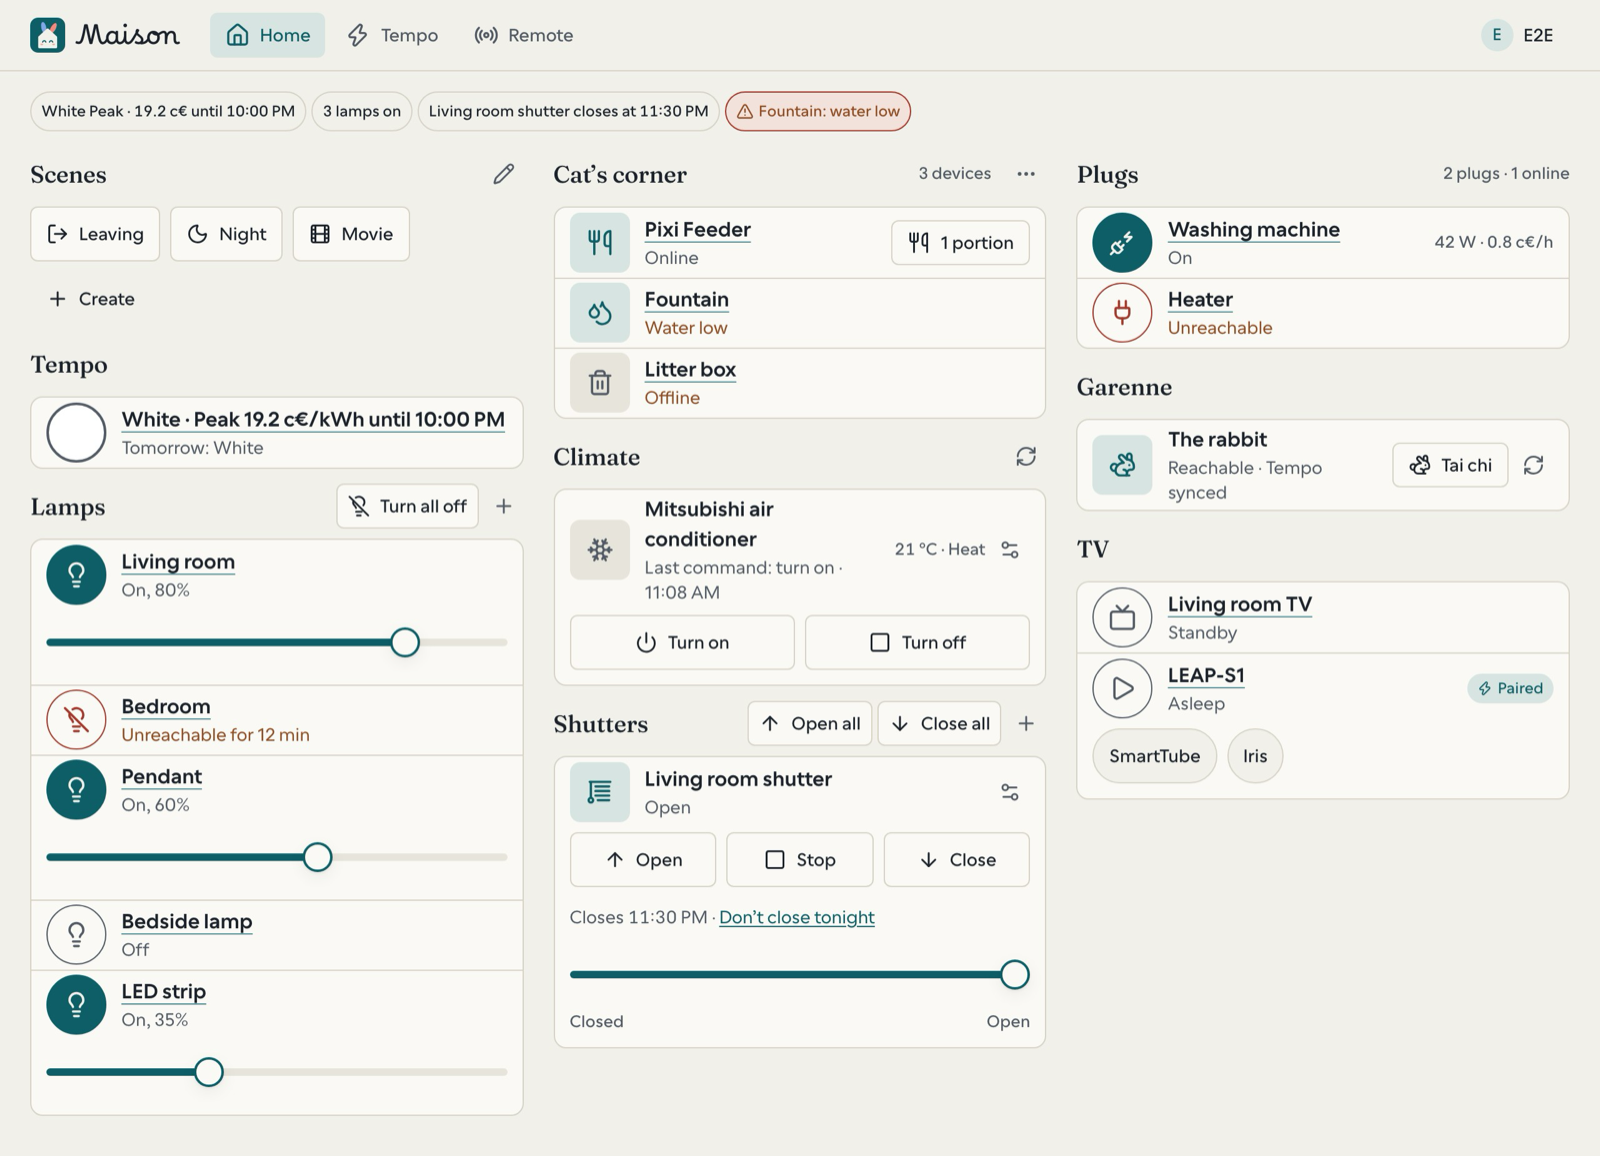Turn all lamps off
The height and width of the screenshot is (1156, 1600).
coord(408,506)
